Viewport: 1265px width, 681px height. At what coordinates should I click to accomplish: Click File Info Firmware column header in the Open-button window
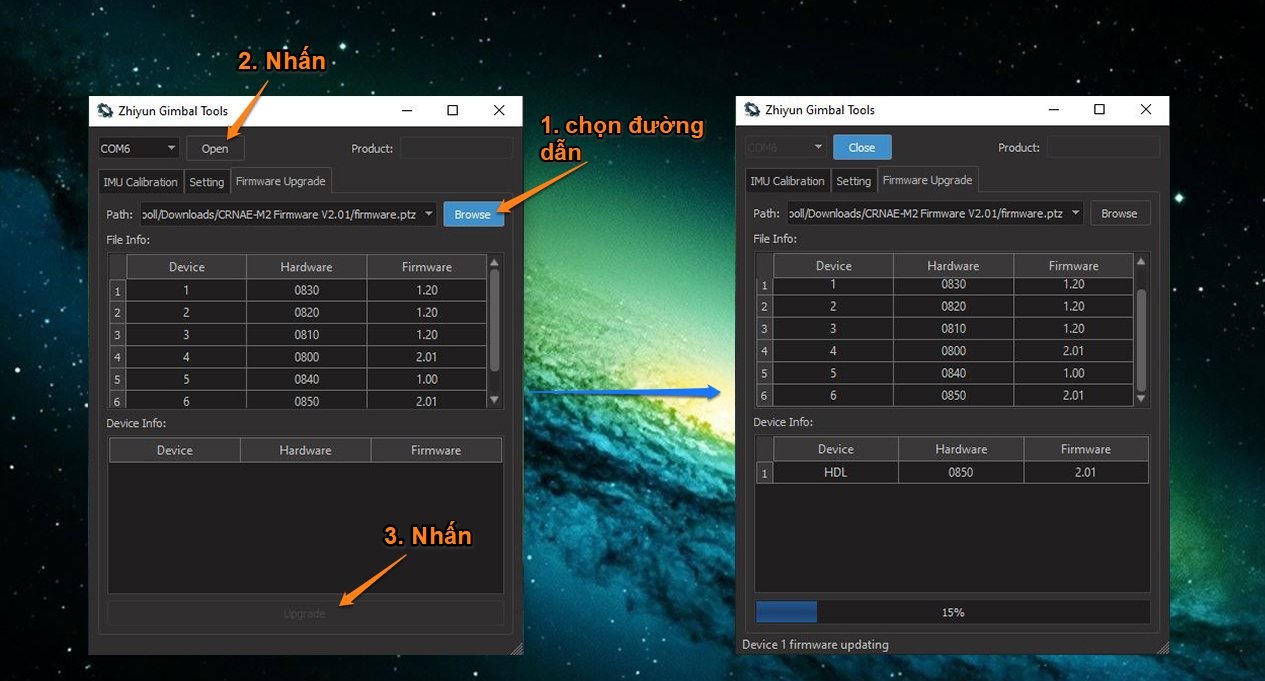427,267
